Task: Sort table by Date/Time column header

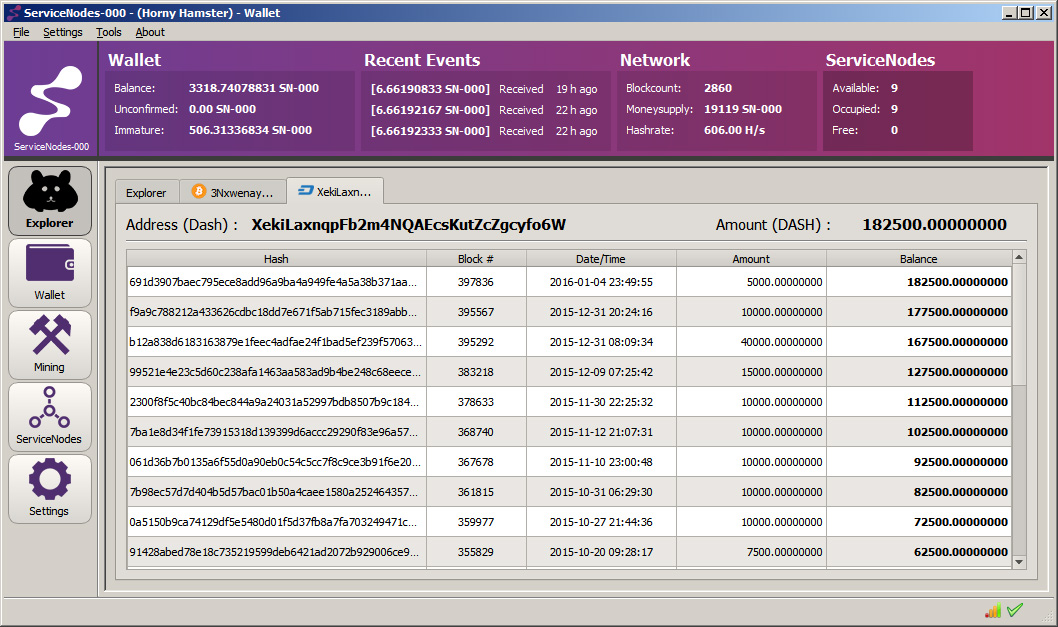Action: coord(601,258)
